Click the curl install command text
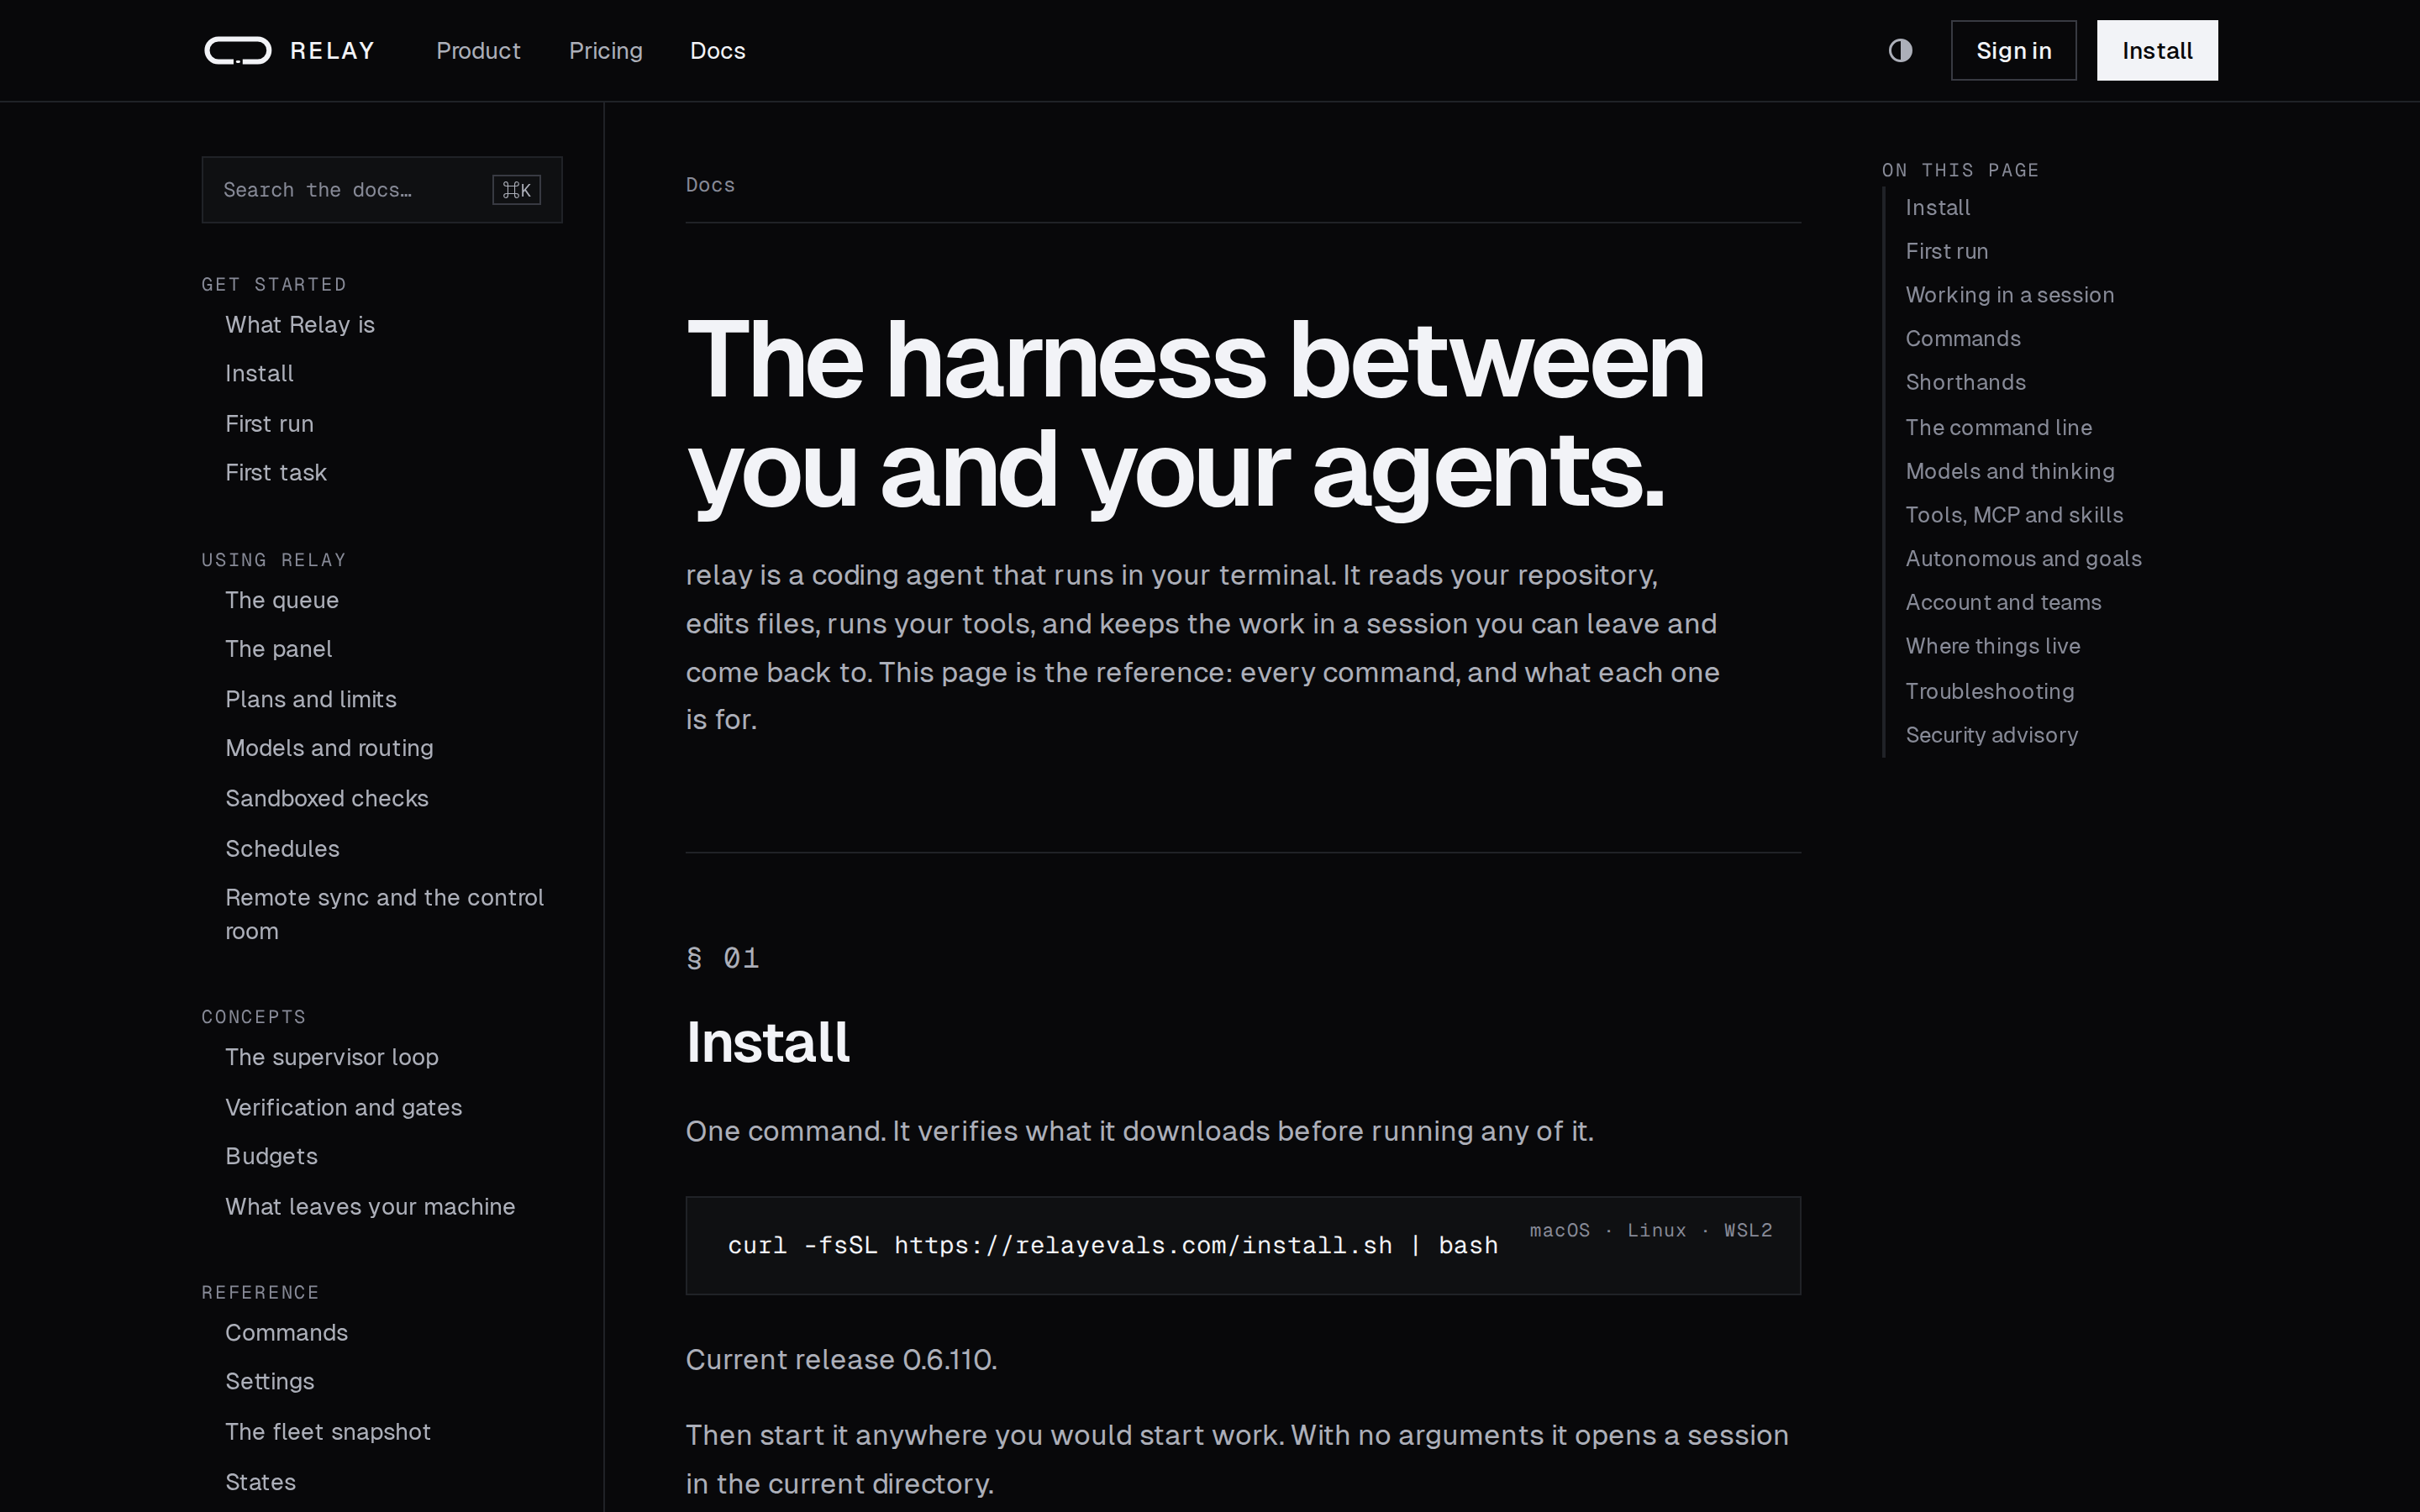 coord(1112,1245)
